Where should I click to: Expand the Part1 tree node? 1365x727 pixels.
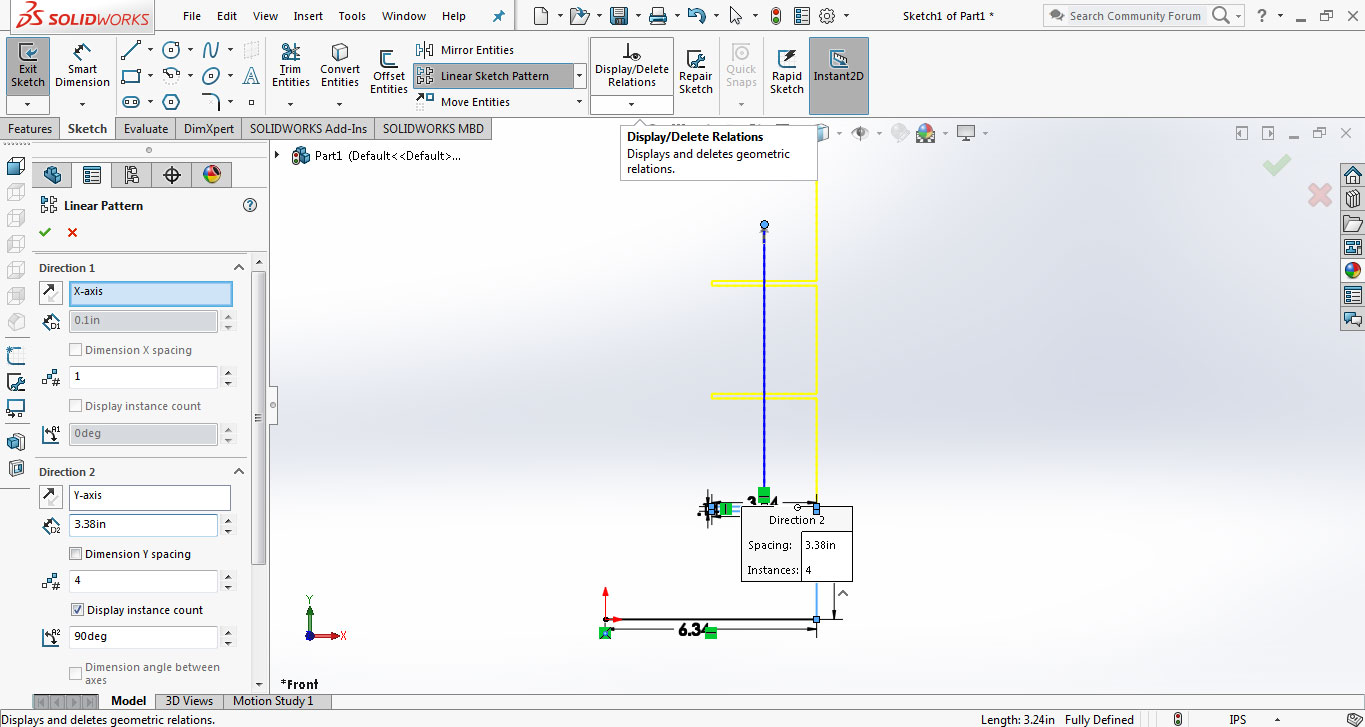point(277,155)
